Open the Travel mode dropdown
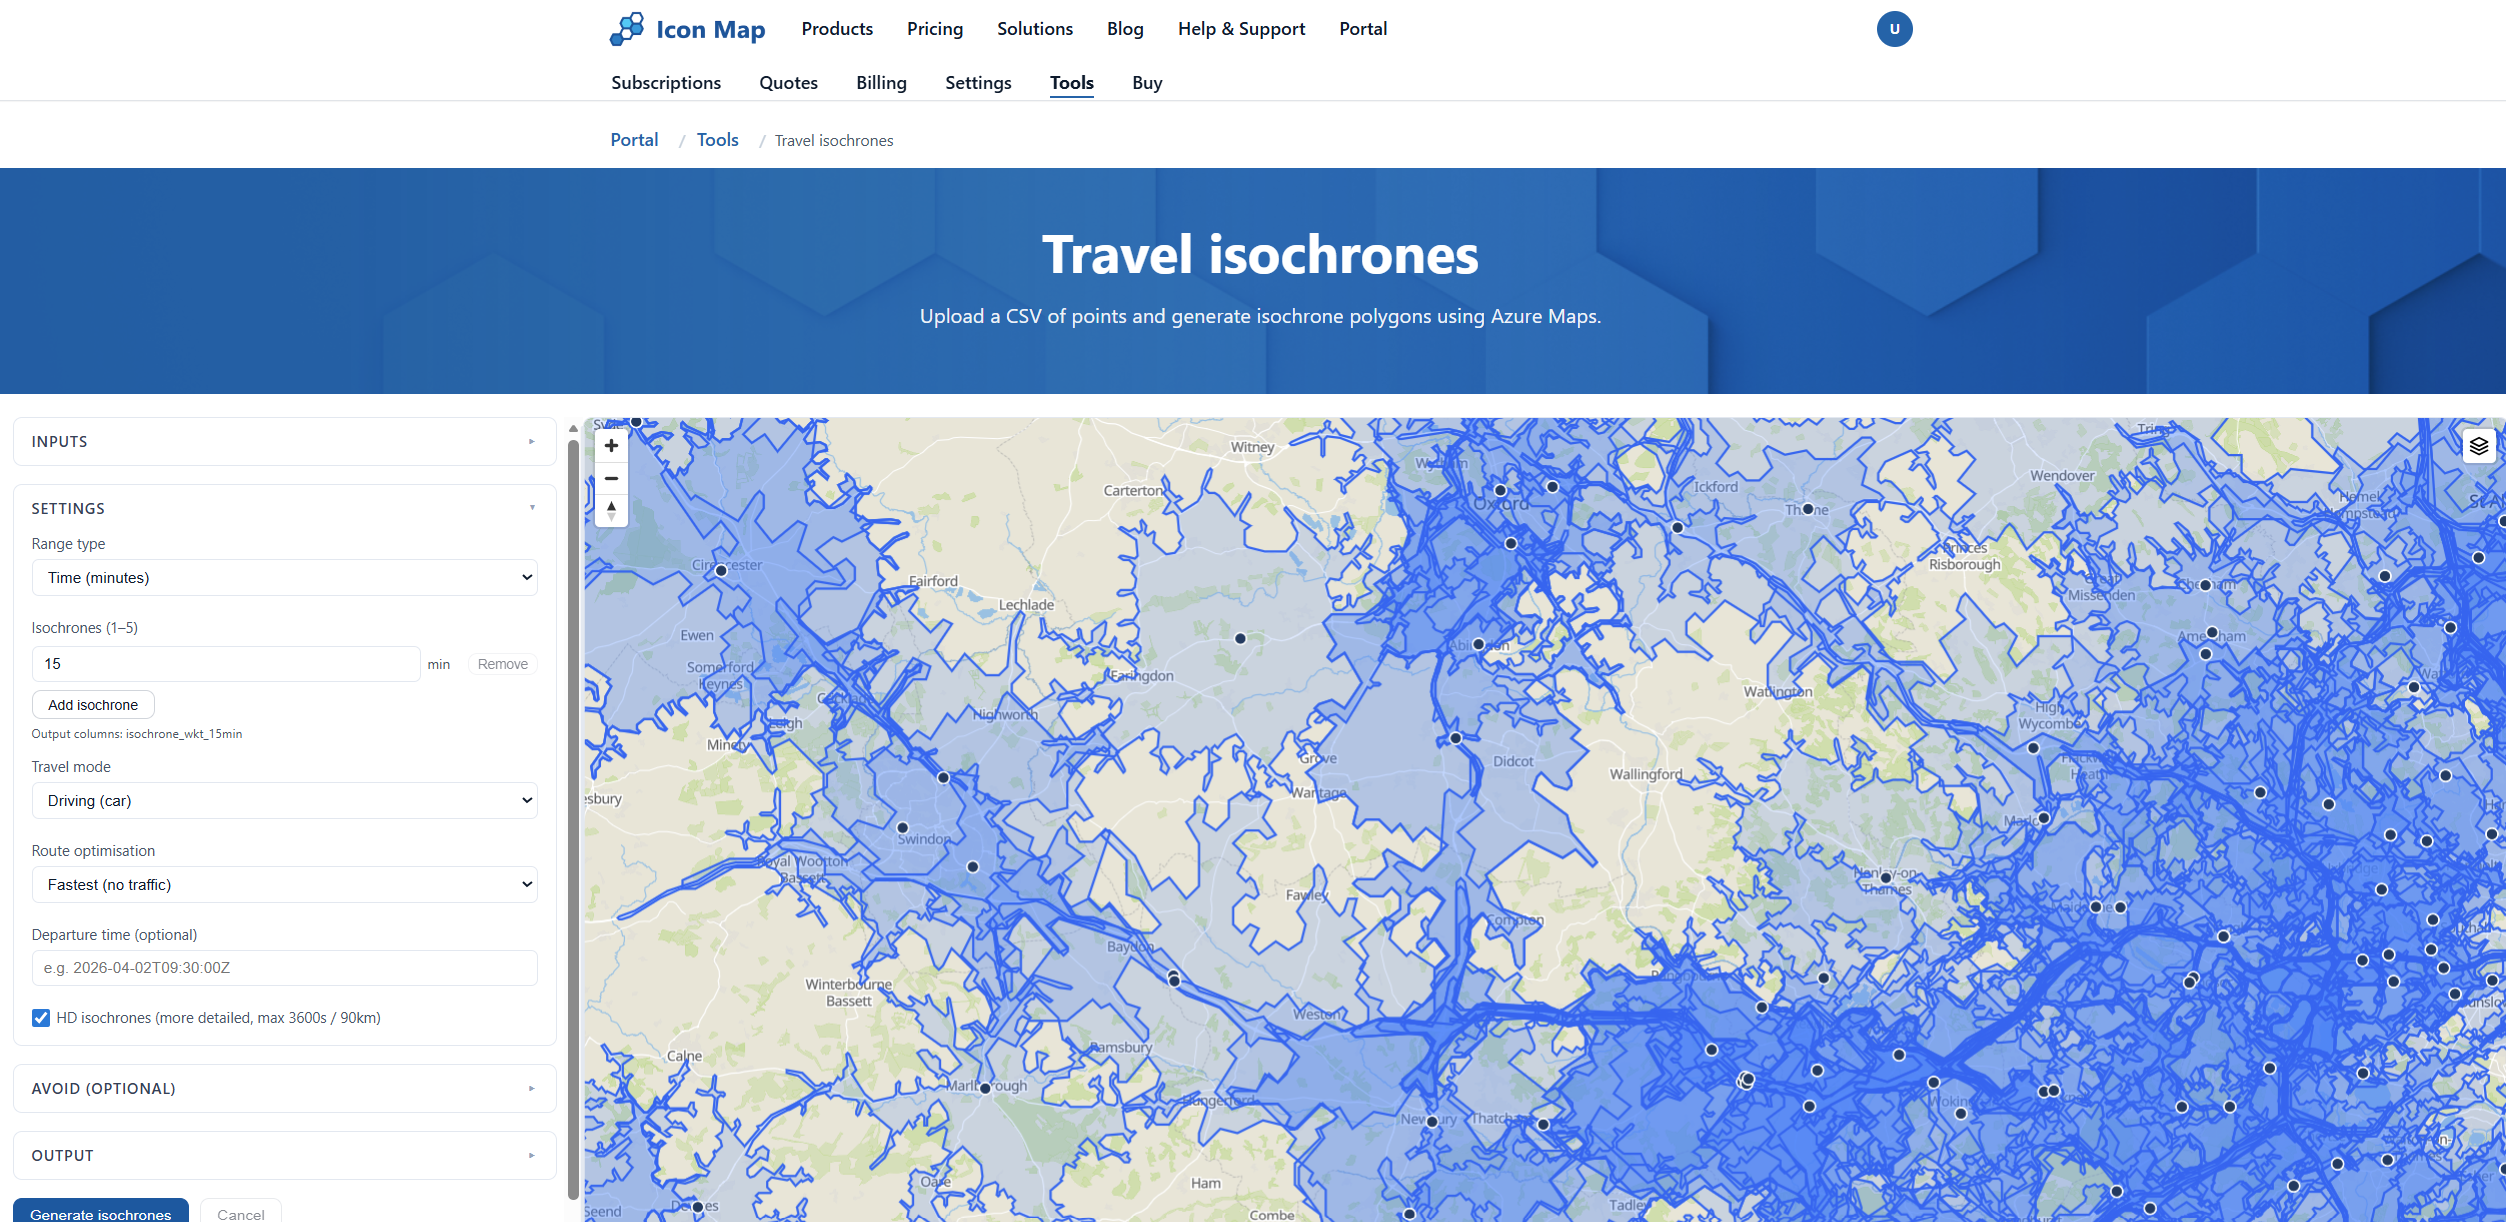 (x=284, y=800)
